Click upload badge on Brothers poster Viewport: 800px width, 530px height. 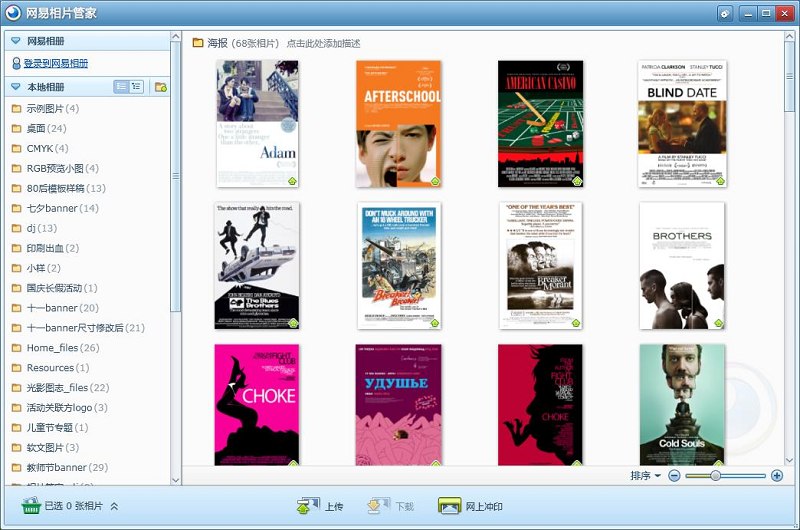click(718, 323)
